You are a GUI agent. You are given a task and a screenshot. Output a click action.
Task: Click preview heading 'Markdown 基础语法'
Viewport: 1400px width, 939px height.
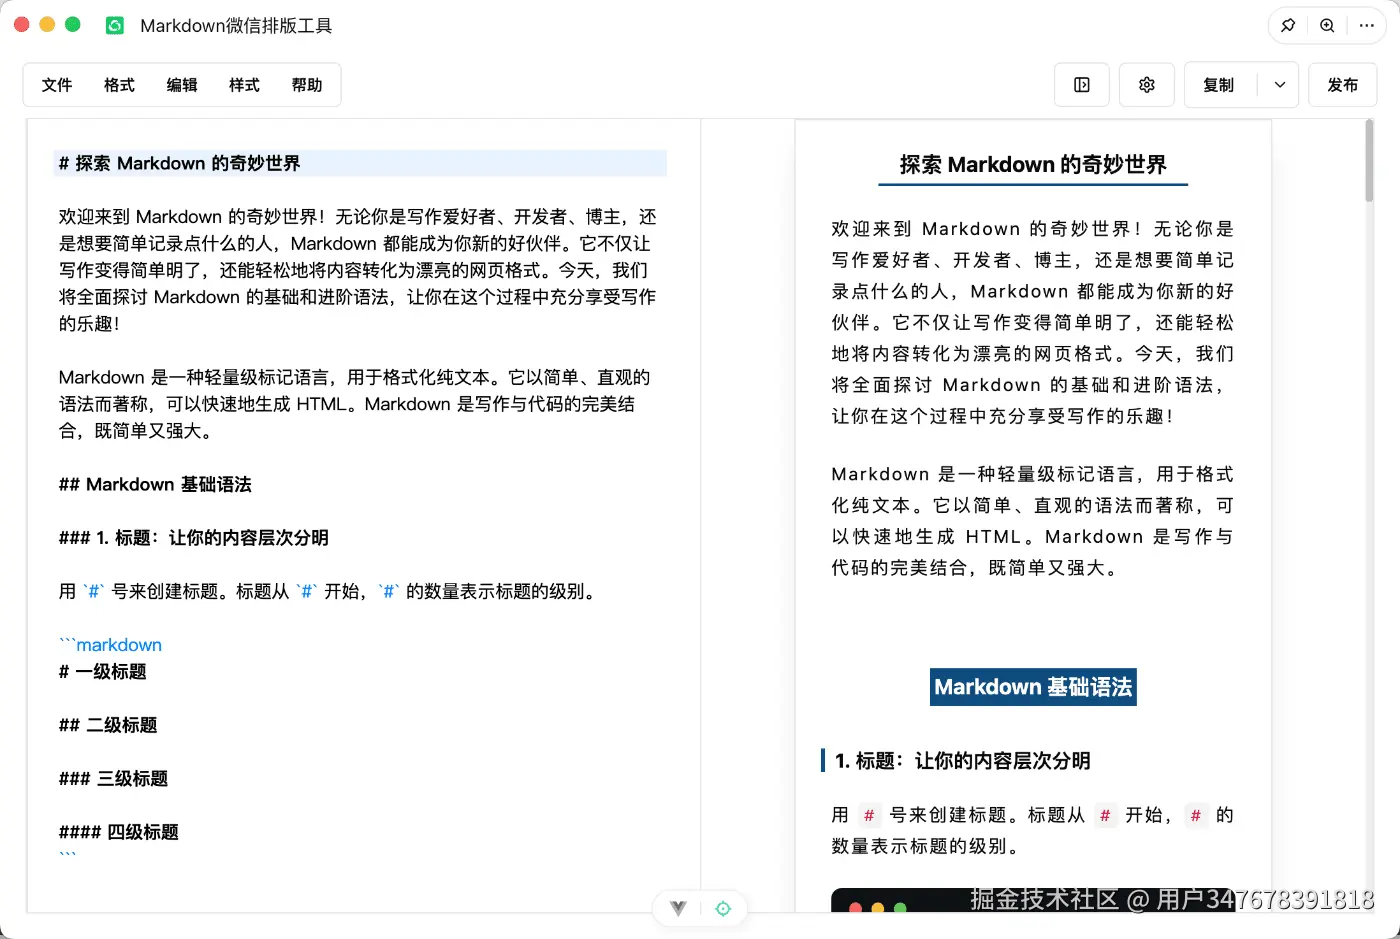point(1033,687)
